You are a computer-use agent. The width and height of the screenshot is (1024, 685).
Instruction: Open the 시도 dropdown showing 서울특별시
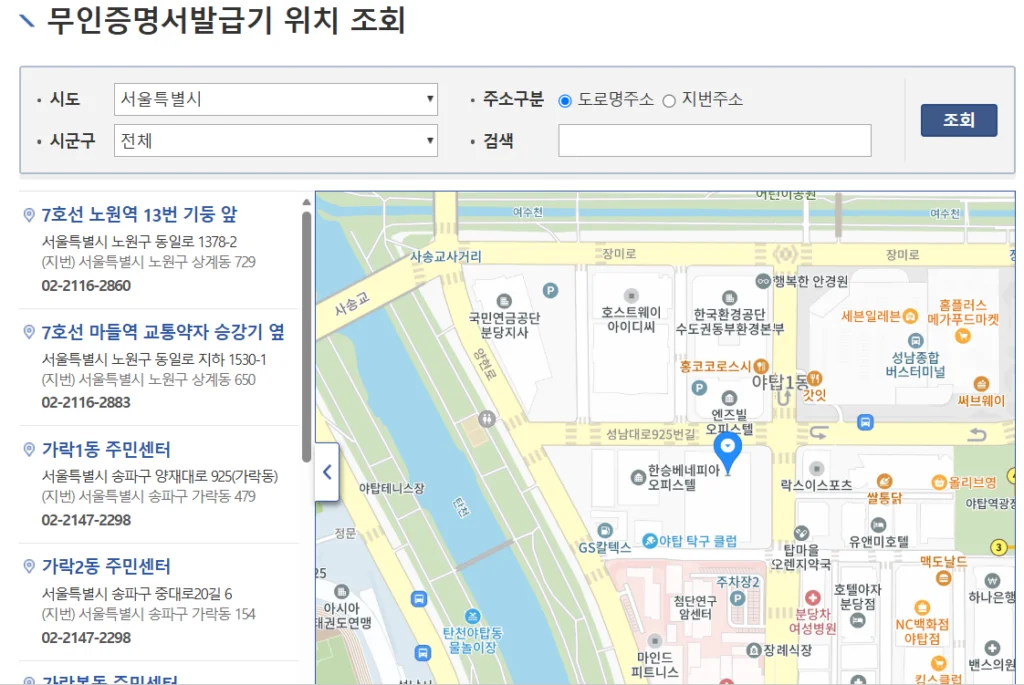(276, 99)
